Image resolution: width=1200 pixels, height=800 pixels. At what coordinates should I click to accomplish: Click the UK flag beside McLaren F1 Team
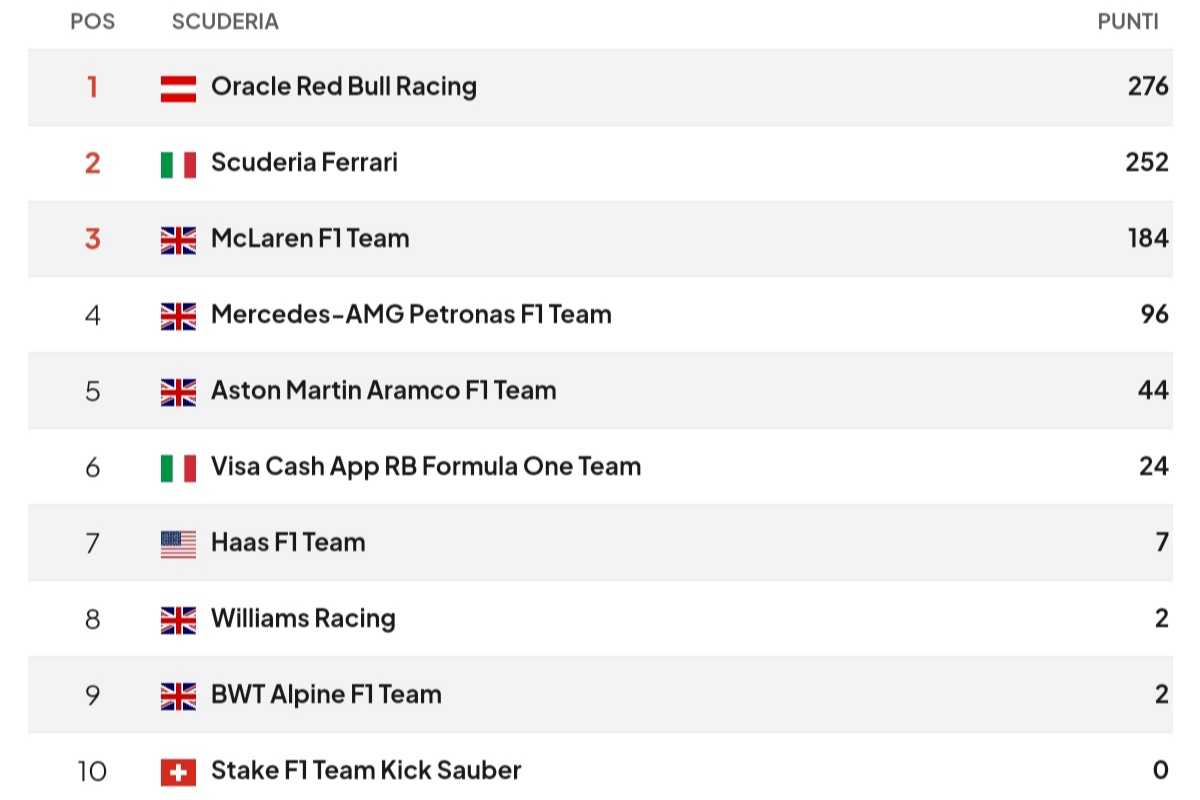[x=178, y=240]
